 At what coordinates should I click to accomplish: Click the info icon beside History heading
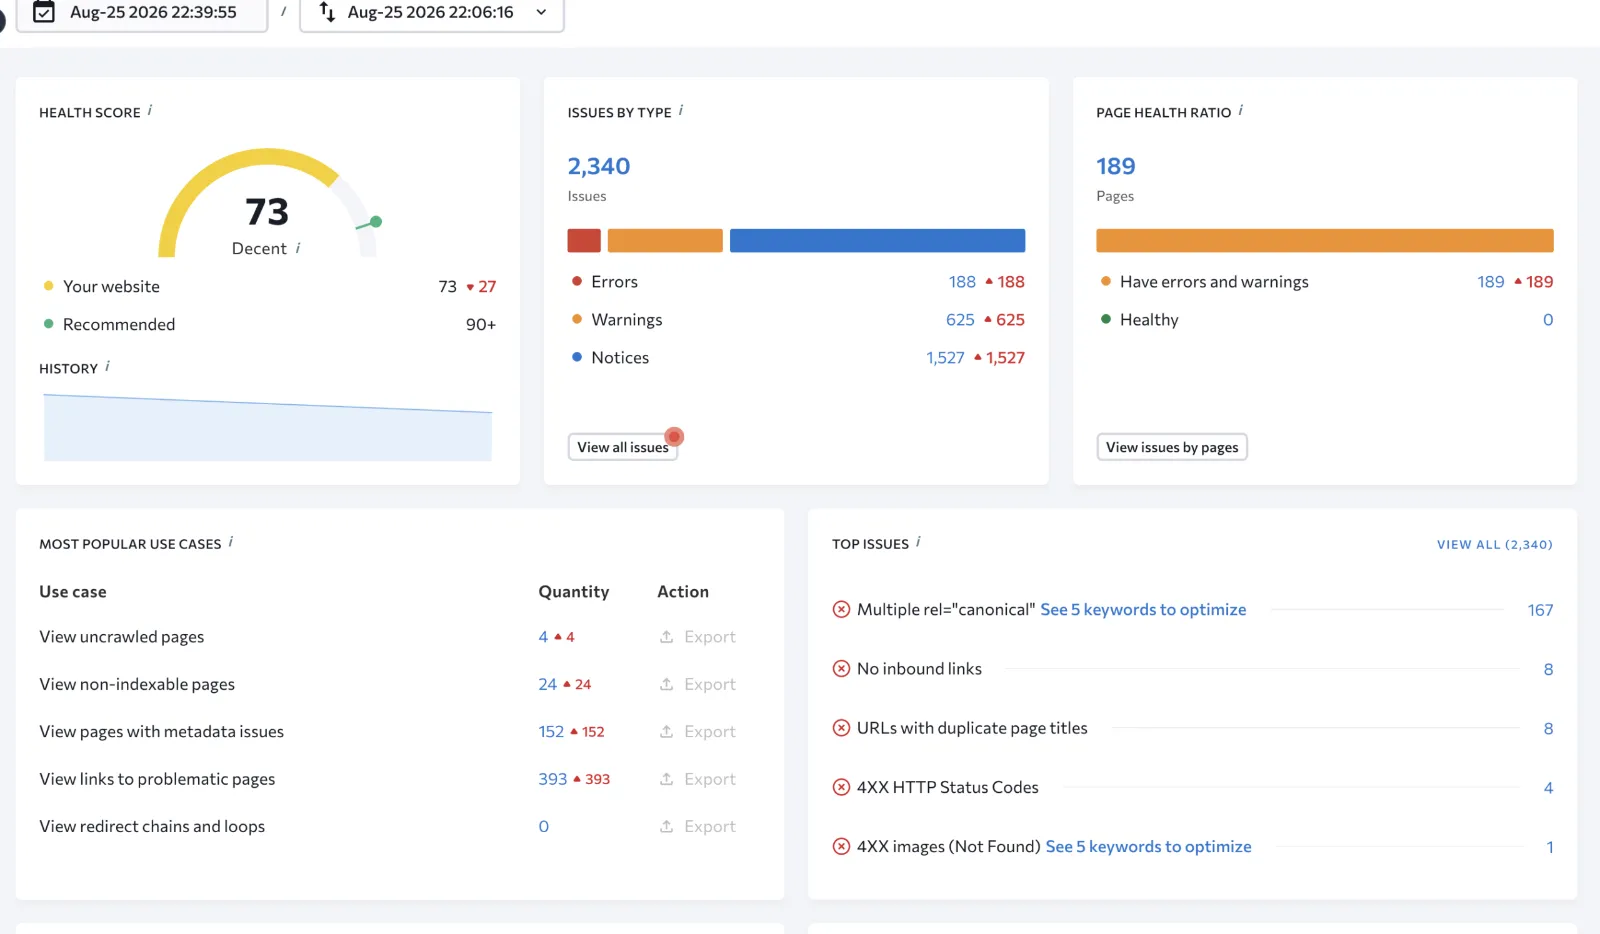(x=107, y=367)
